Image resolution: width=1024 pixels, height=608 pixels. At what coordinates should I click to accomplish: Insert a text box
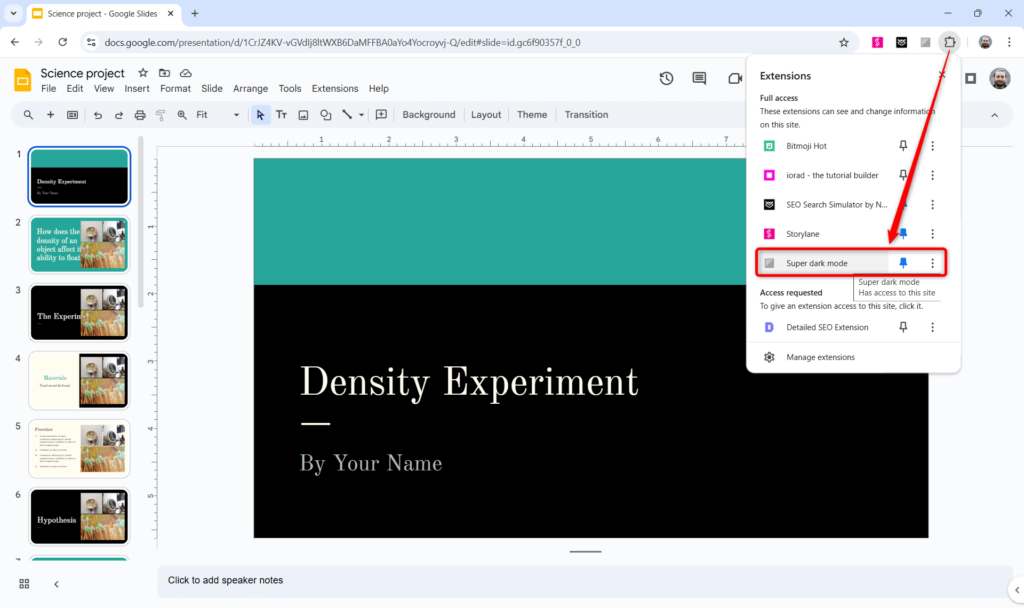(x=281, y=114)
